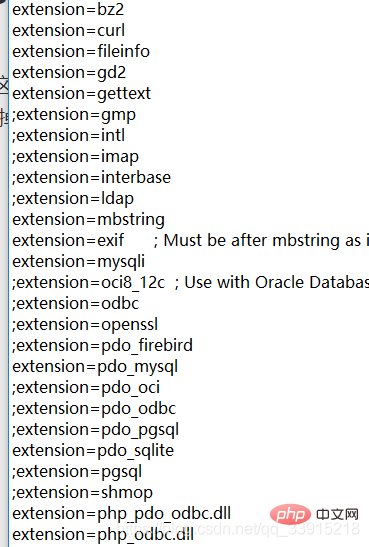Click on extension=gettext entry
This screenshot has height=547, width=369.
82,93
